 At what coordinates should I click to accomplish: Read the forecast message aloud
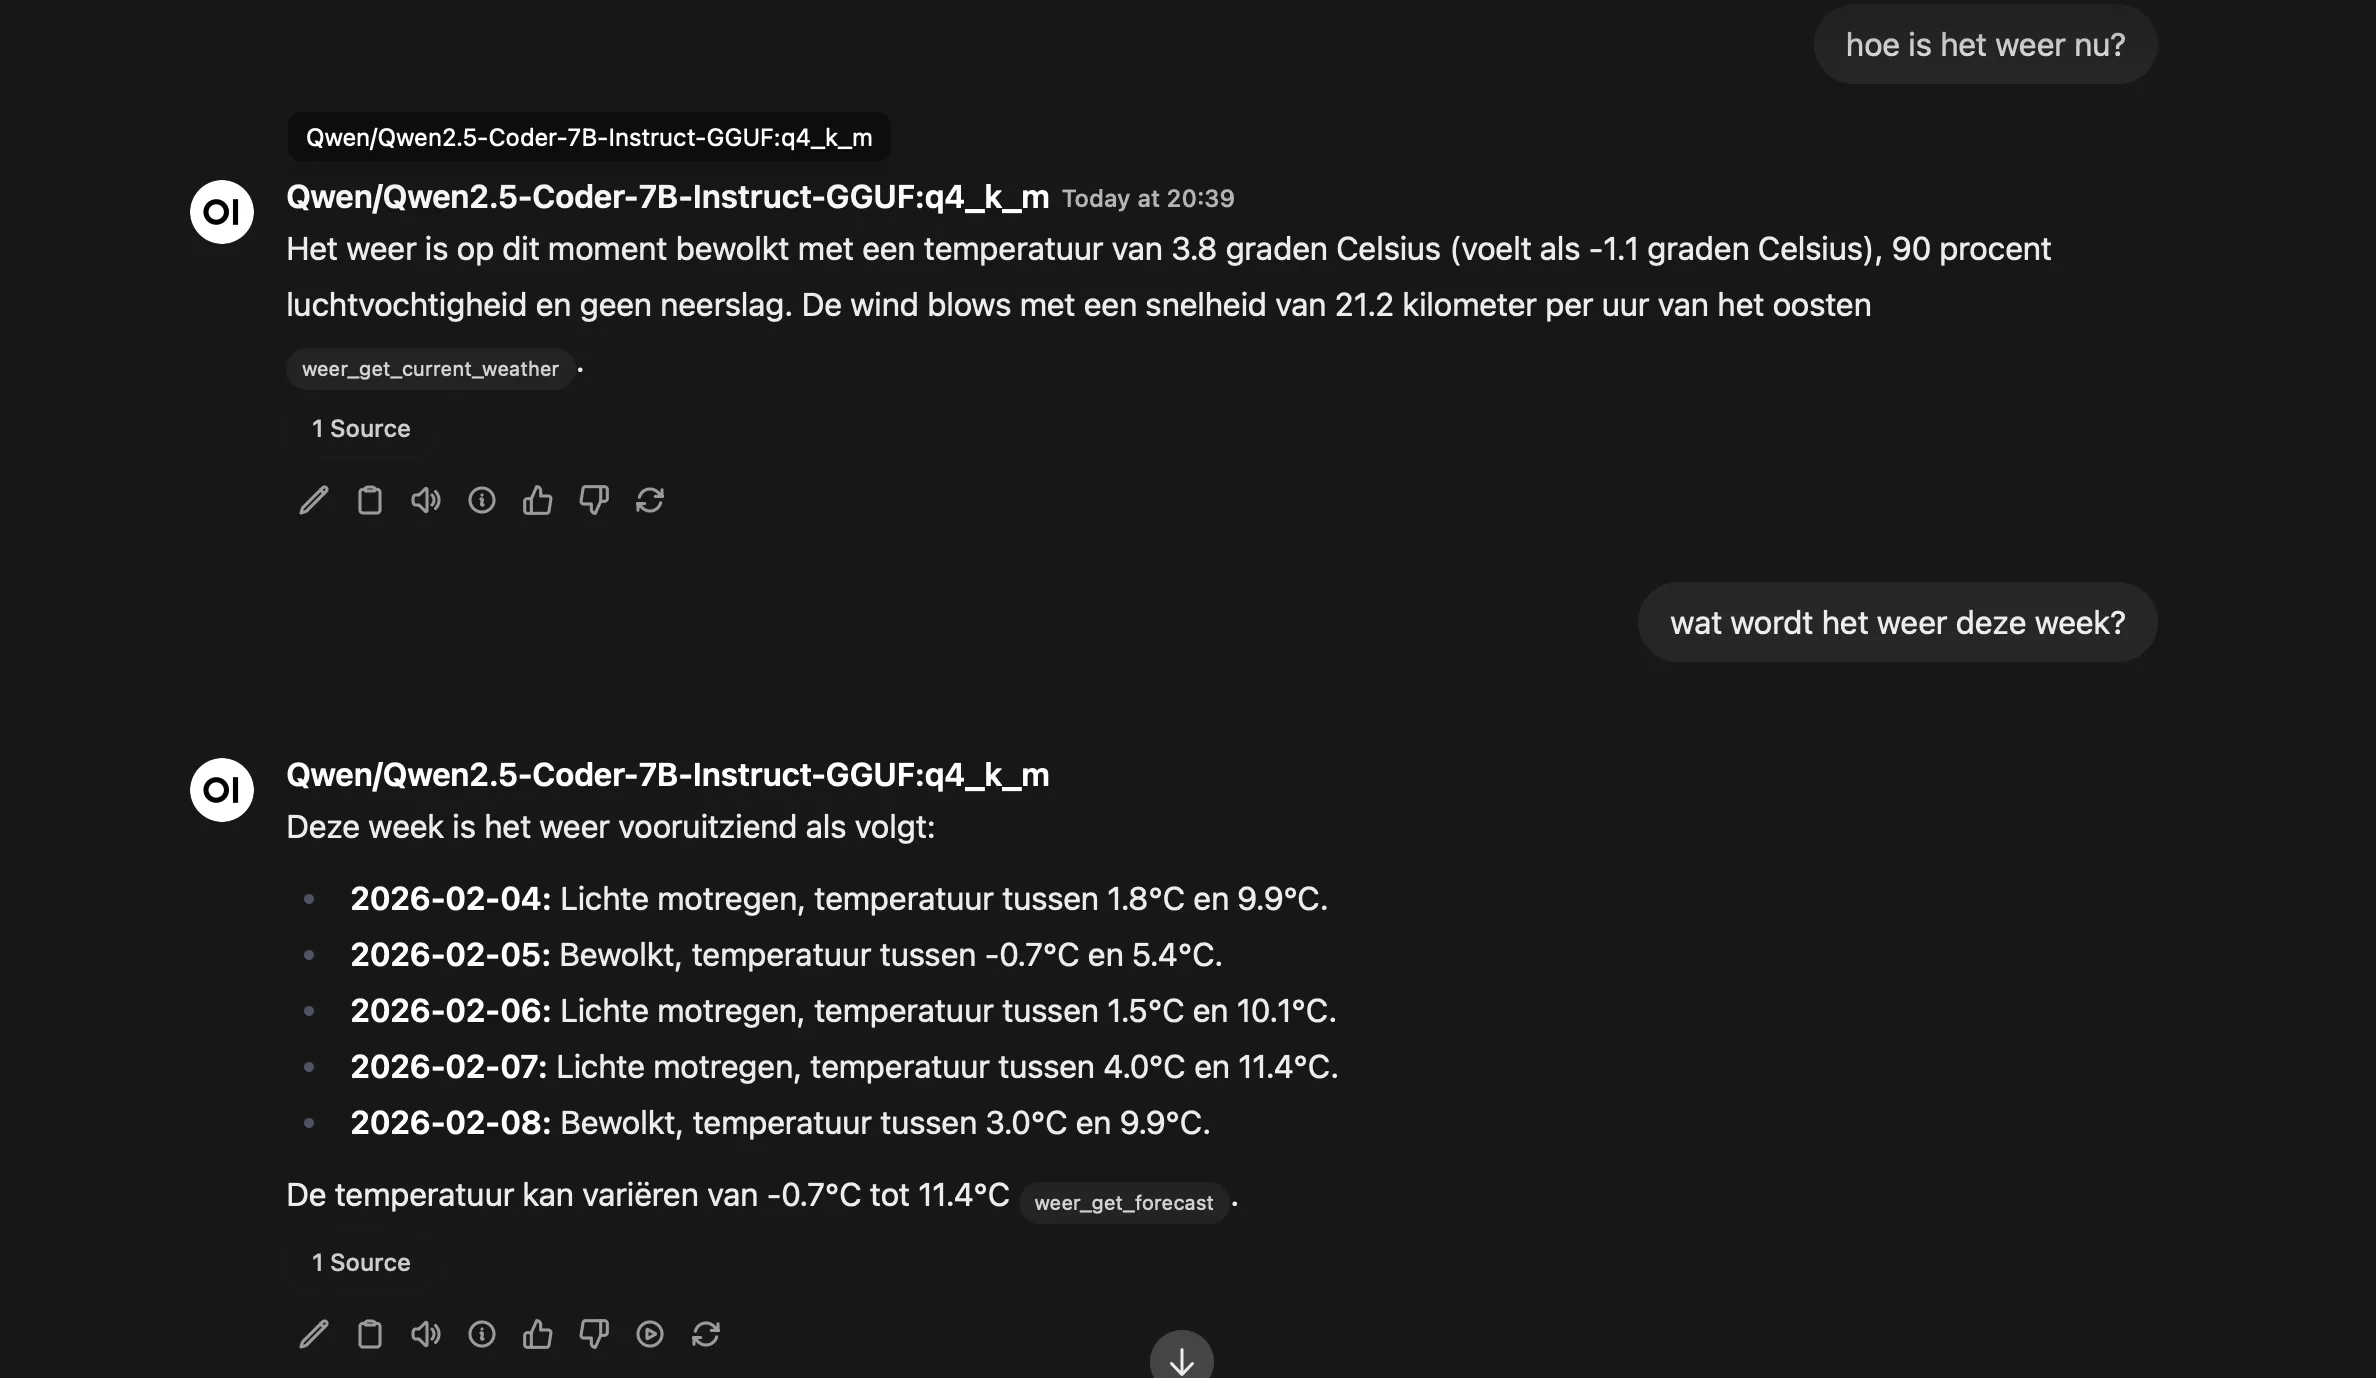pos(425,1335)
